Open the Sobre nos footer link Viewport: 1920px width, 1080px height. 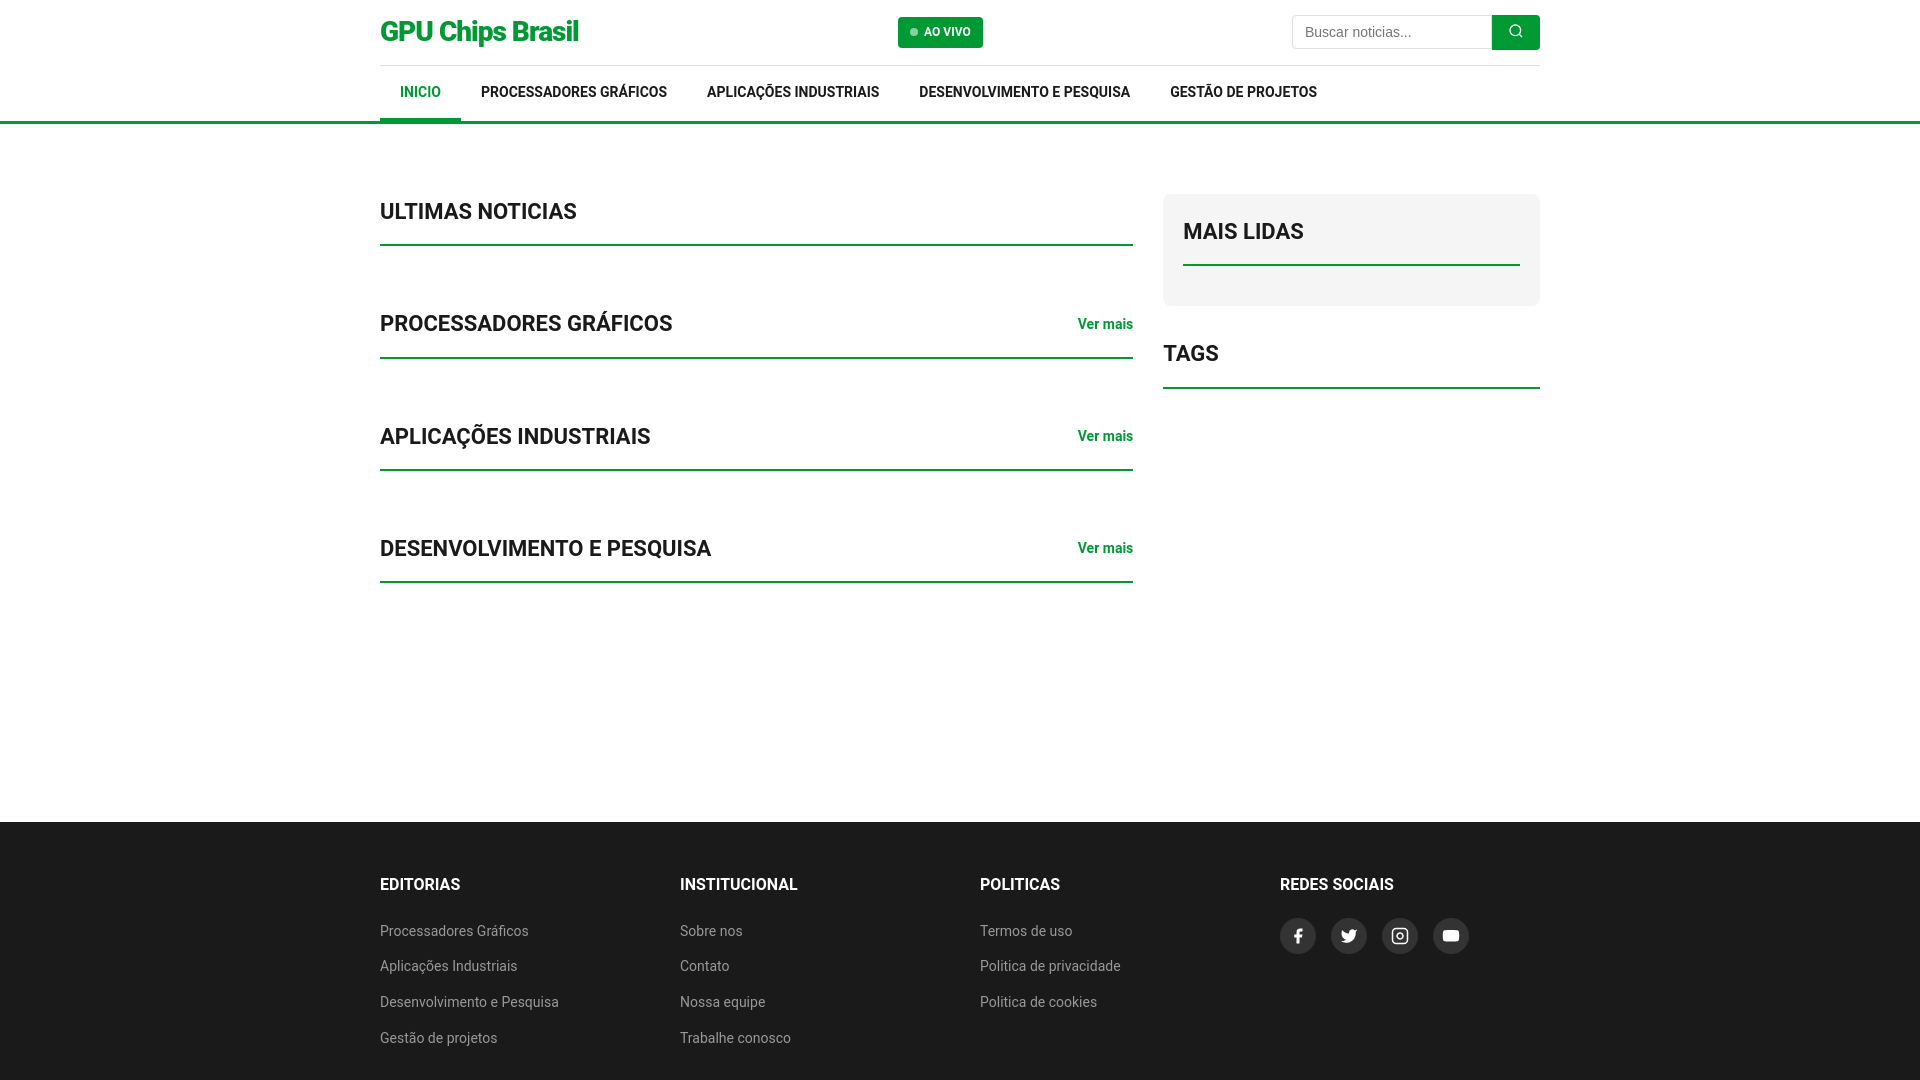(711, 931)
